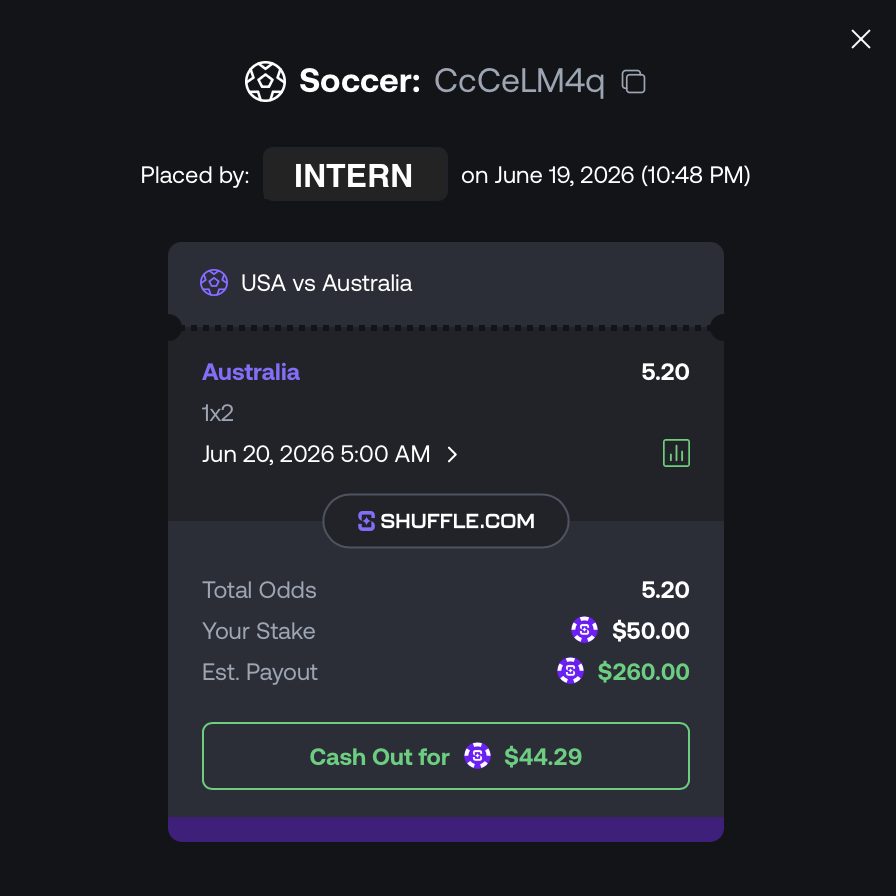Viewport: 896px width, 896px height.
Task: Click the Shuffle chip icon beside stake
Action: coord(584,630)
